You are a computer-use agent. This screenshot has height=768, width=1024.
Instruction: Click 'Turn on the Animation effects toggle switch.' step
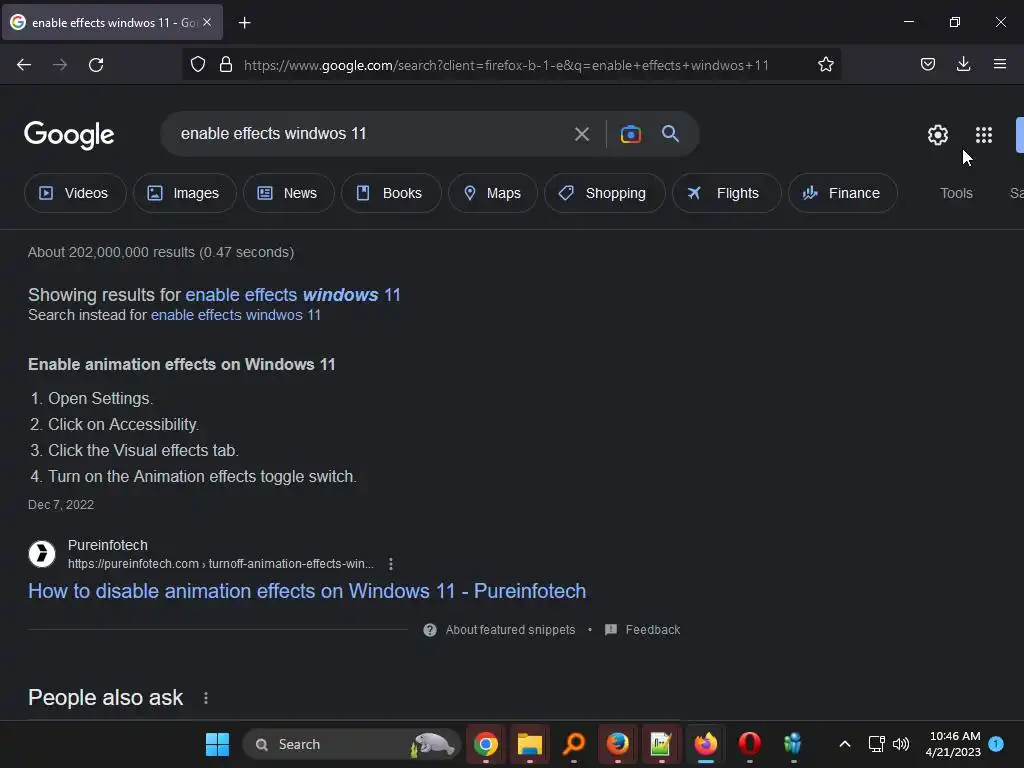click(202, 477)
